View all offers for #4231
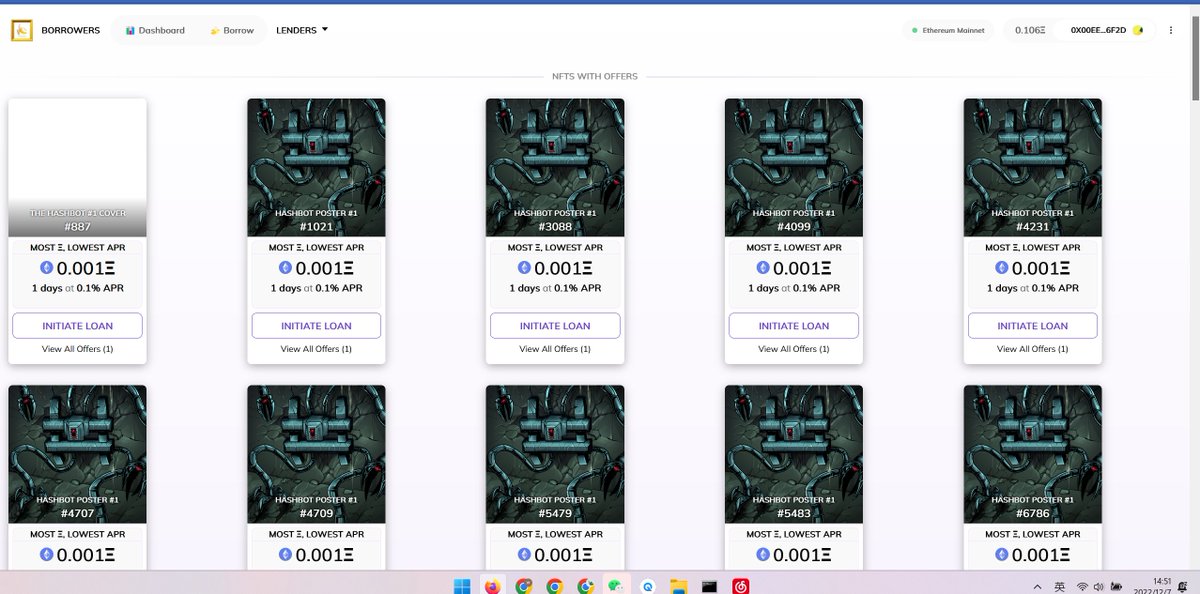The image size is (1200, 594). pos(1033,349)
